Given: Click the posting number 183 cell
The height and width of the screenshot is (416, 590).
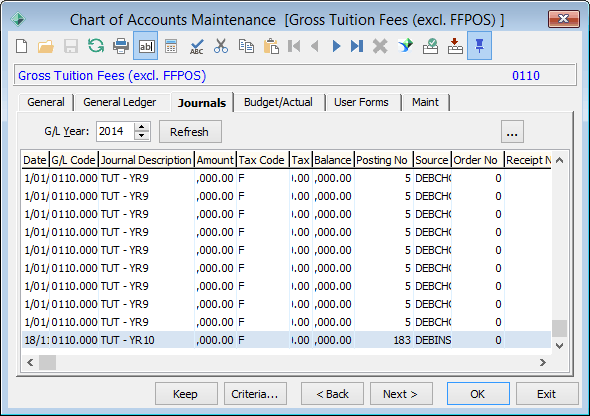Looking at the screenshot, I should point(383,340).
